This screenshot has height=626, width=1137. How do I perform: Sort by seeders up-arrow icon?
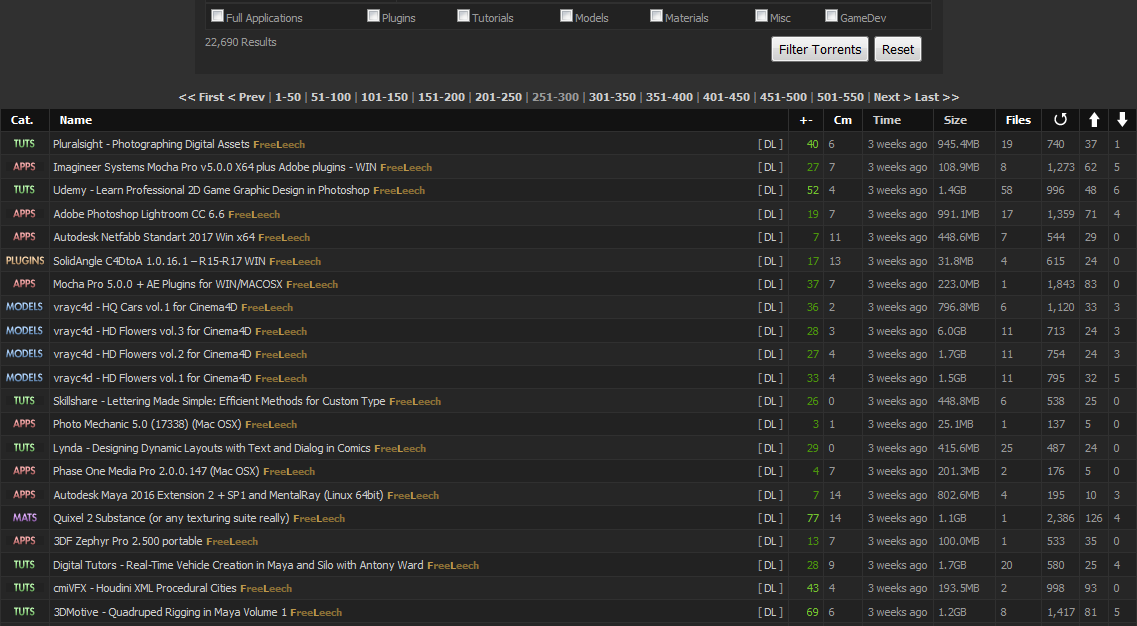tap(1094, 120)
